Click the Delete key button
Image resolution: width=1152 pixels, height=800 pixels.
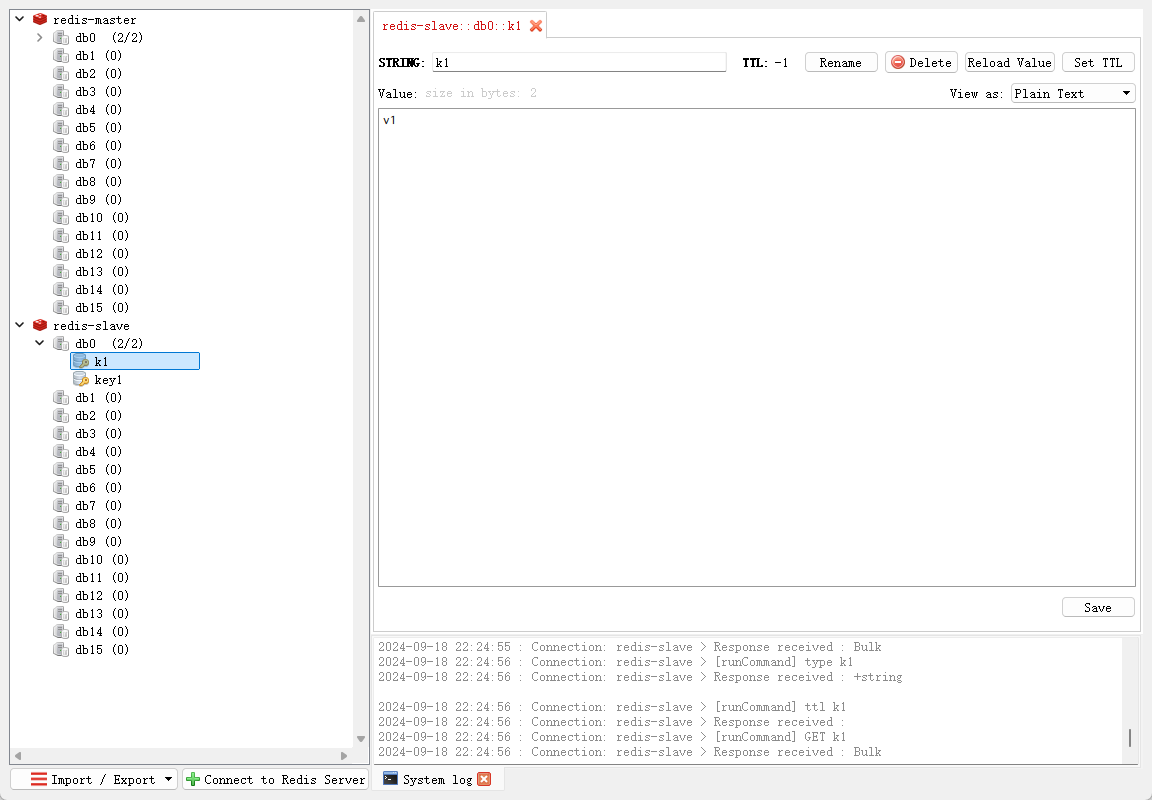[921, 62]
